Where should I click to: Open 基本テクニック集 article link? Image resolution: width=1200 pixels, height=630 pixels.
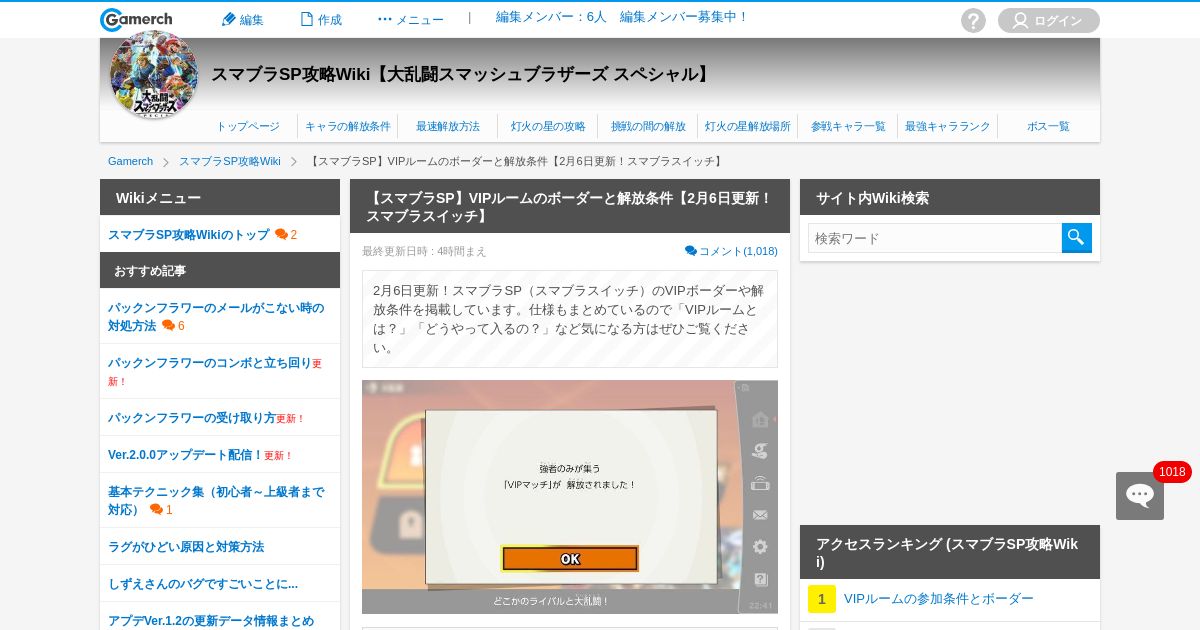click(216, 500)
